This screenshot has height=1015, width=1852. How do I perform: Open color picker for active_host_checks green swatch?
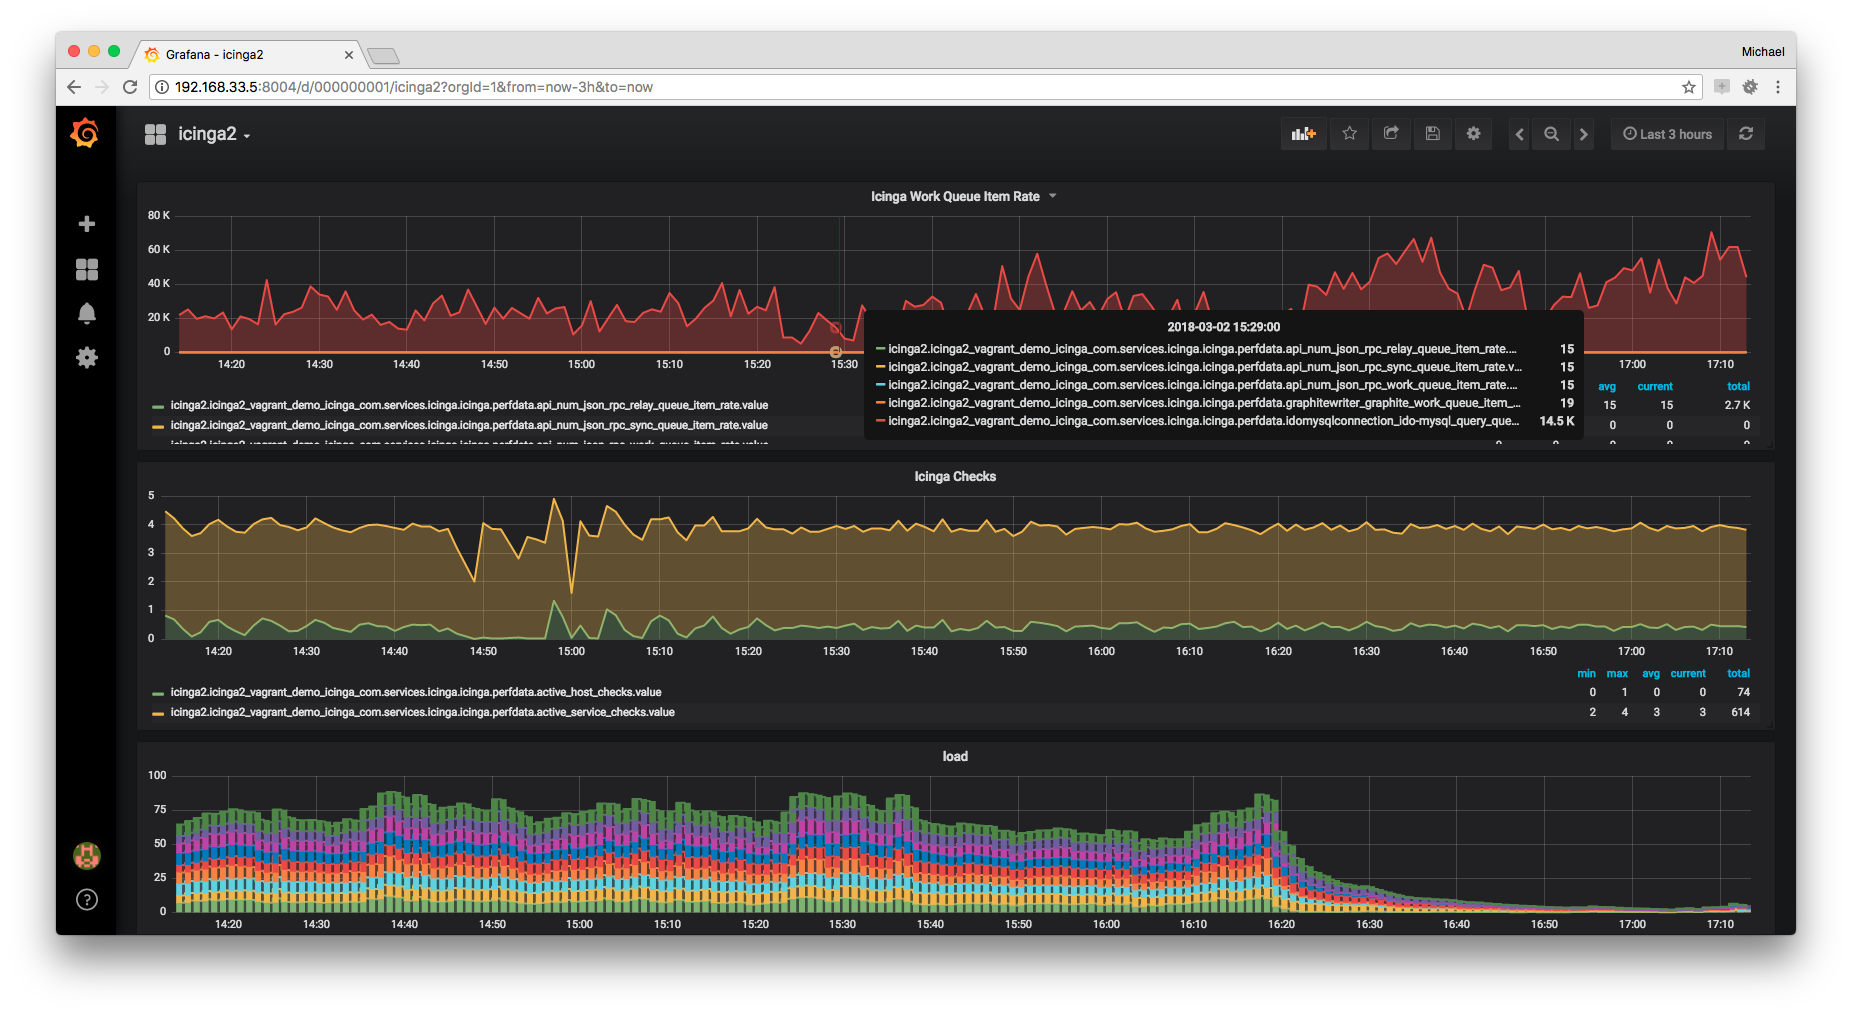pyautogui.click(x=158, y=693)
